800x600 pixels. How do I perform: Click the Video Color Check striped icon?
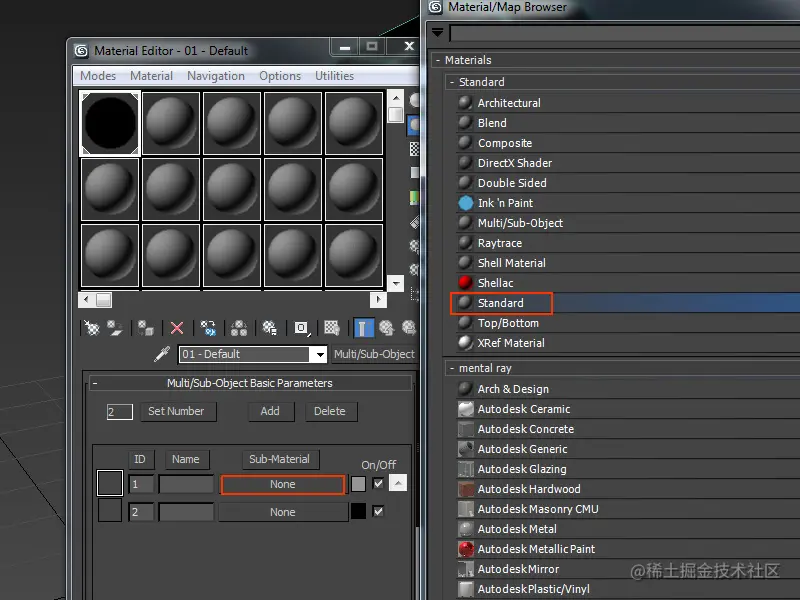tap(414, 197)
